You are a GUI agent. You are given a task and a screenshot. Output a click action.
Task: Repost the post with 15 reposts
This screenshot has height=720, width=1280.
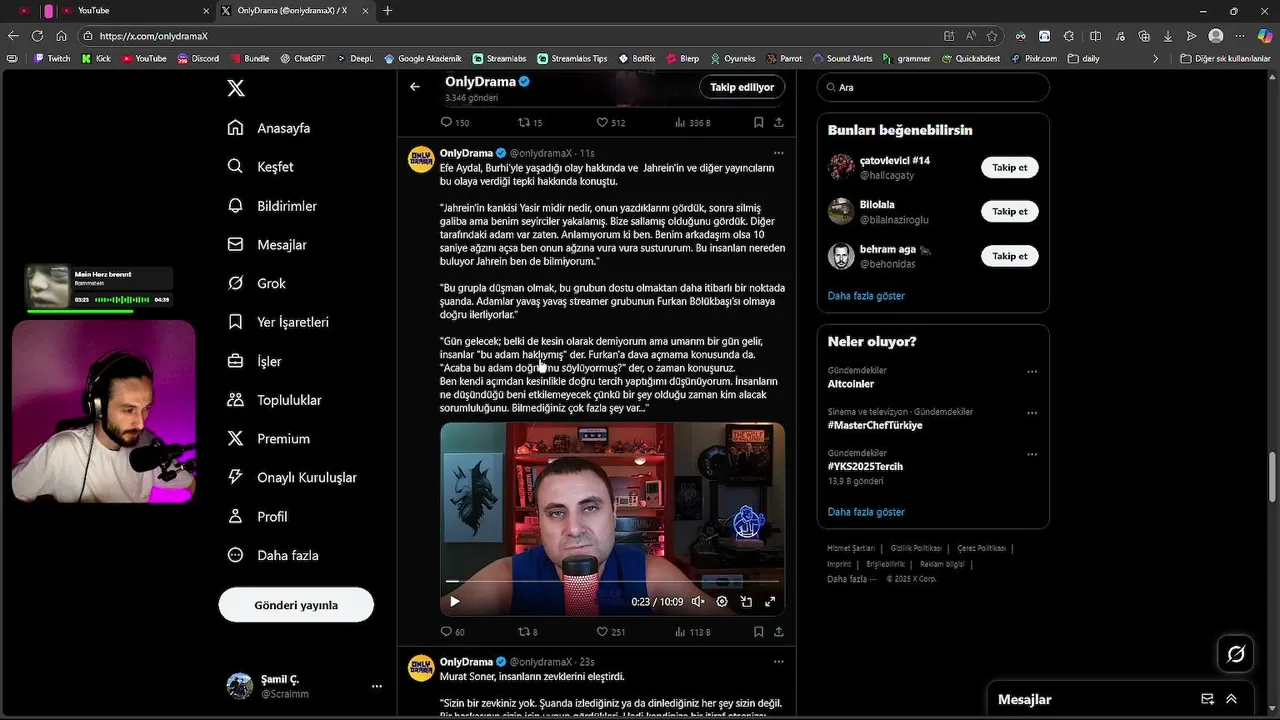pos(529,123)
